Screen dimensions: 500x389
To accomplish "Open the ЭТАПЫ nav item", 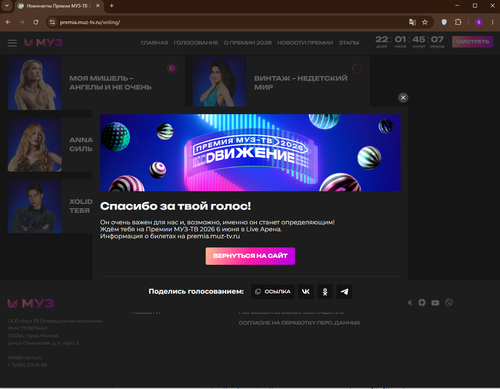I will tap(349, 43).
